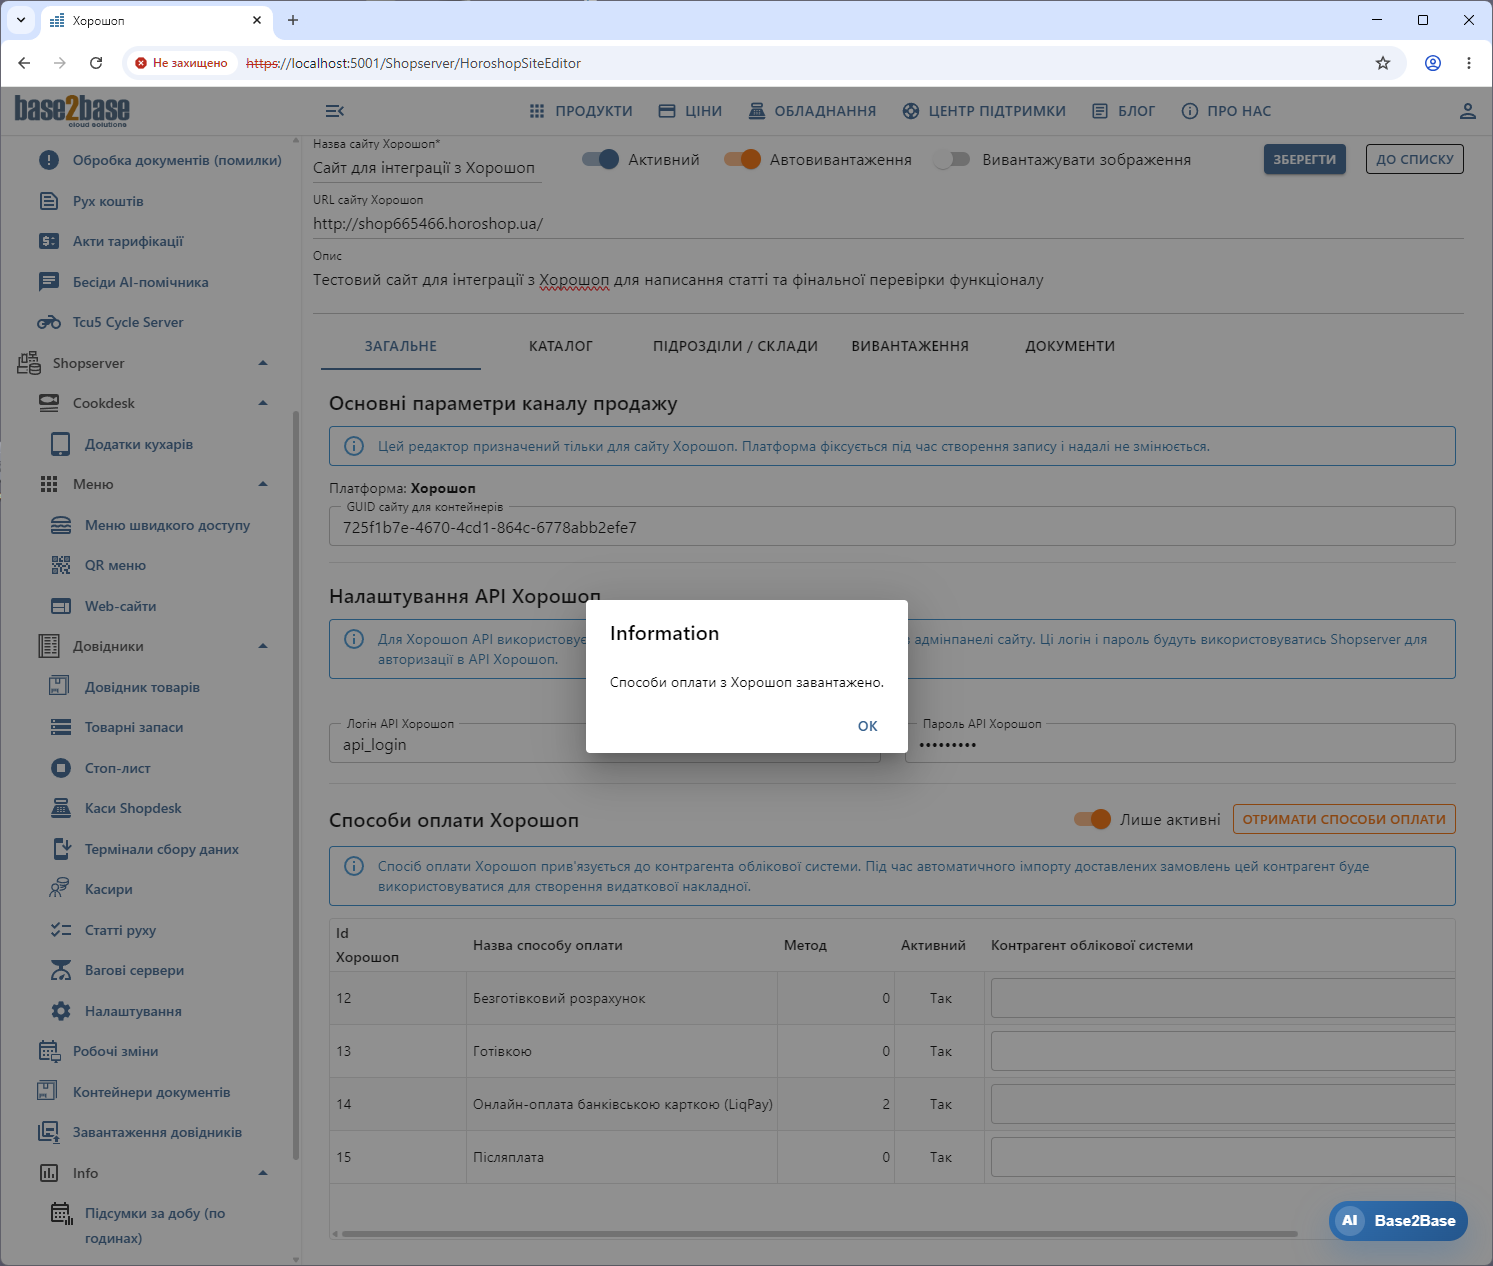Click the Робочі зміни calendar icon
The height and width of the screenshot is (1266, 1493).
49,1051
